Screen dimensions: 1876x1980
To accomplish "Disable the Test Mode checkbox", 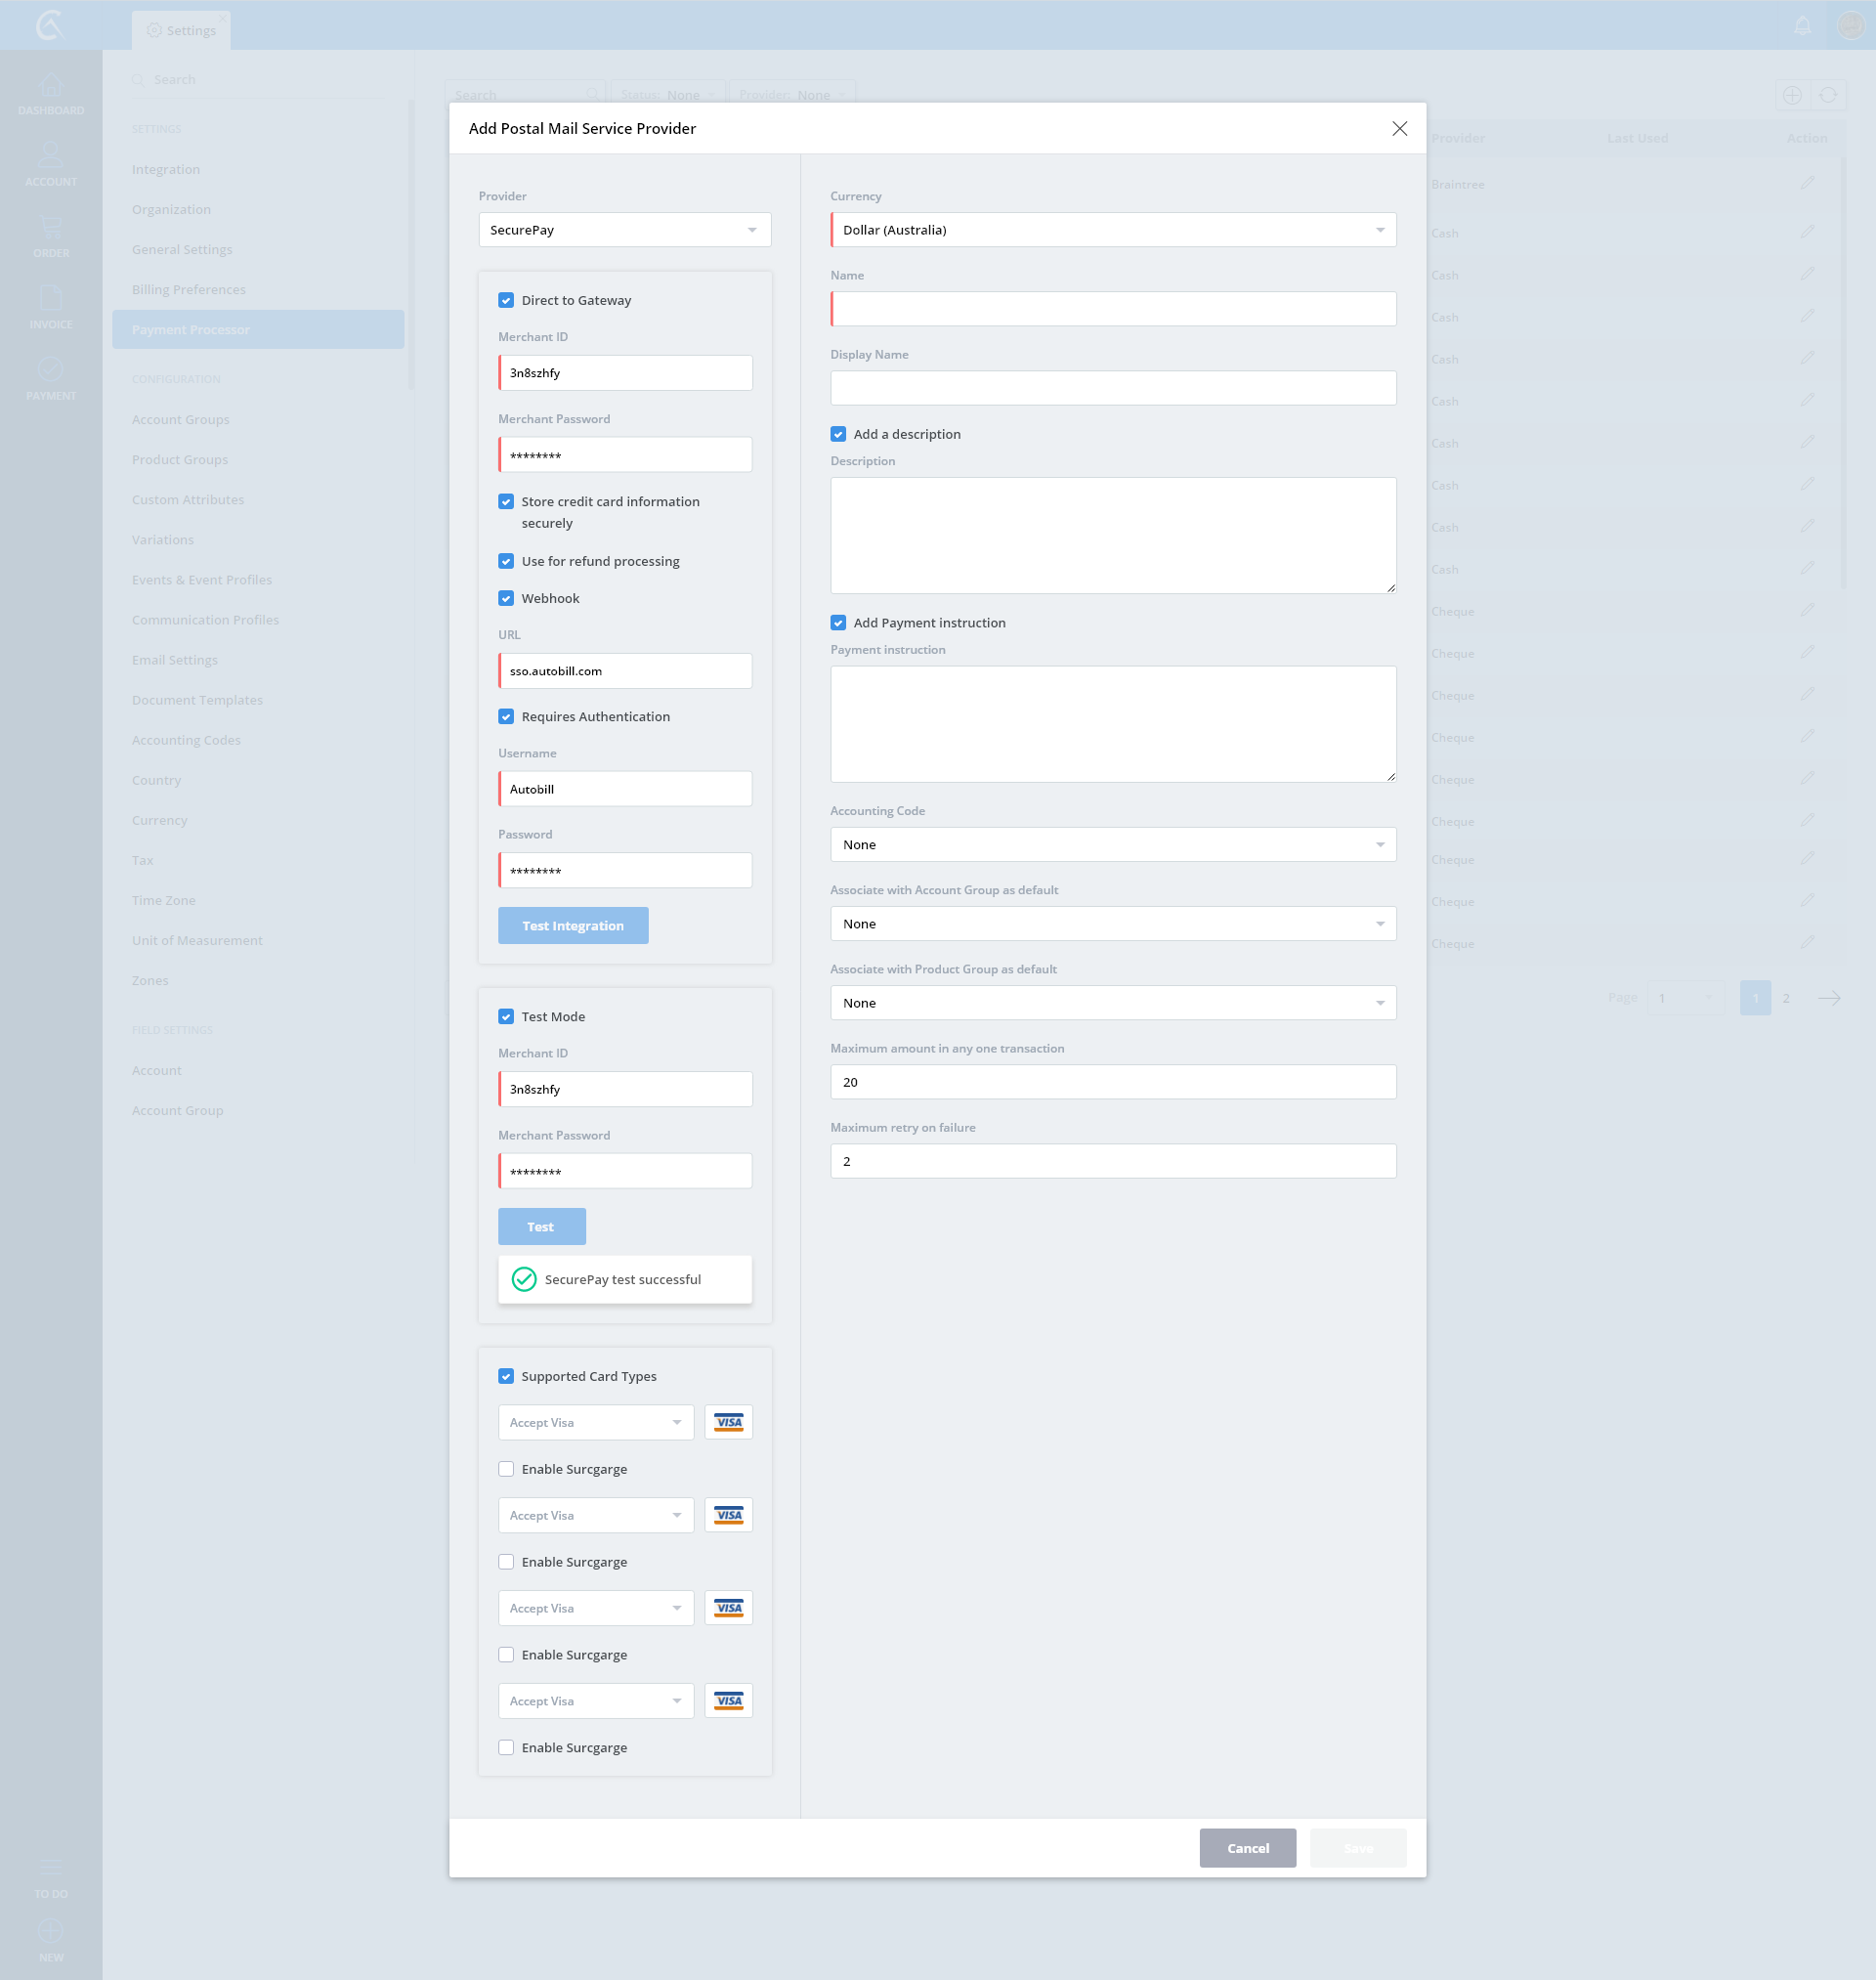I will 506,1016.
